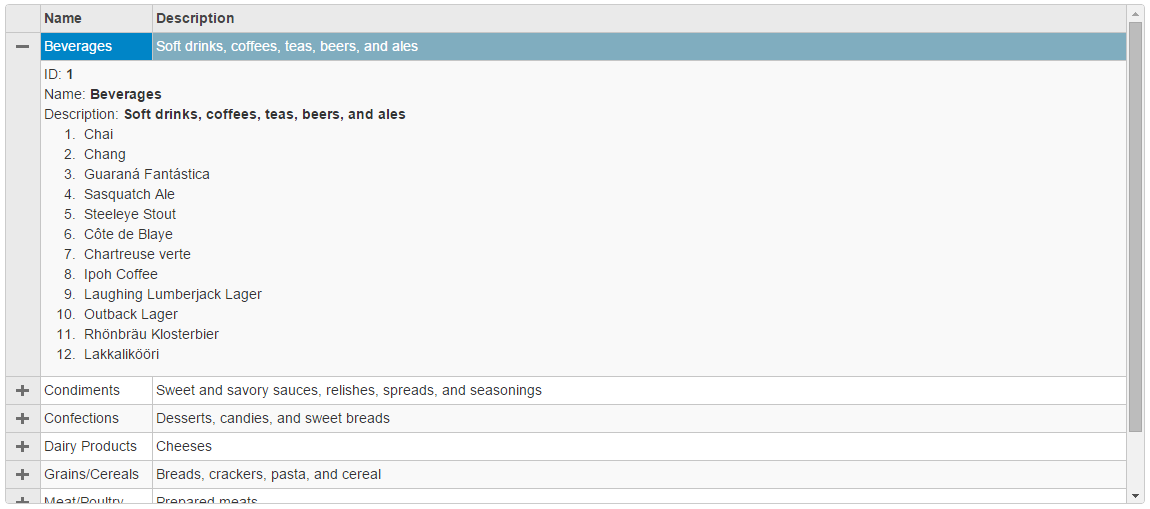Image resolution: width=1150 pixels, height=509 pixels.
Task: Click the scrollbar down arrow
Action: tap(1135, 496)
